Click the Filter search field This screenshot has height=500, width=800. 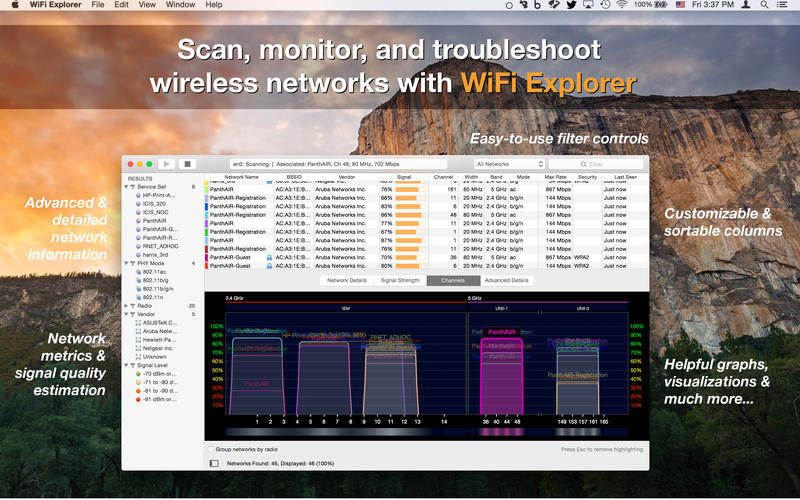(595, 163)
